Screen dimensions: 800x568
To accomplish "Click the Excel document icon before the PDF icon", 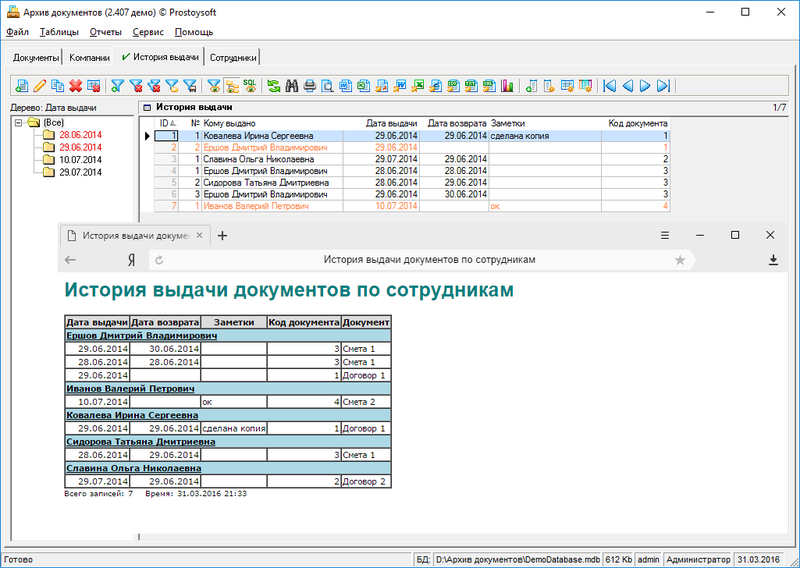I will 363,86.
